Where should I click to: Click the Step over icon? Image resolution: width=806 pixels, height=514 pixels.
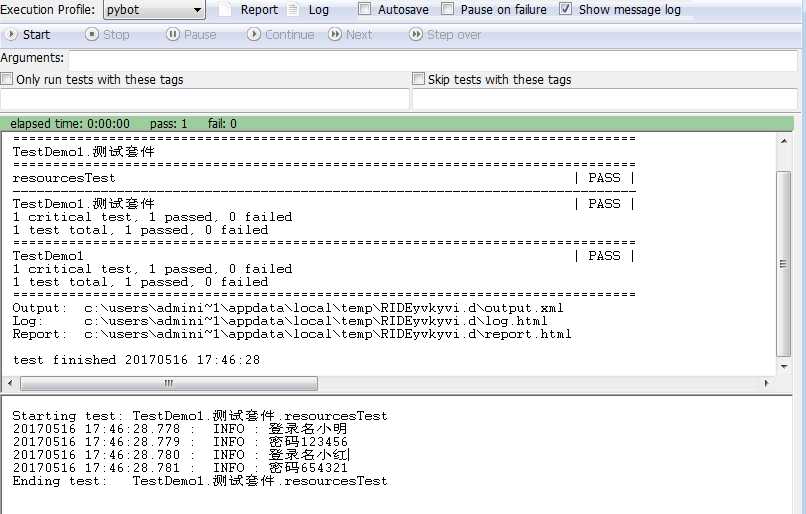click(x=415, y=34)
